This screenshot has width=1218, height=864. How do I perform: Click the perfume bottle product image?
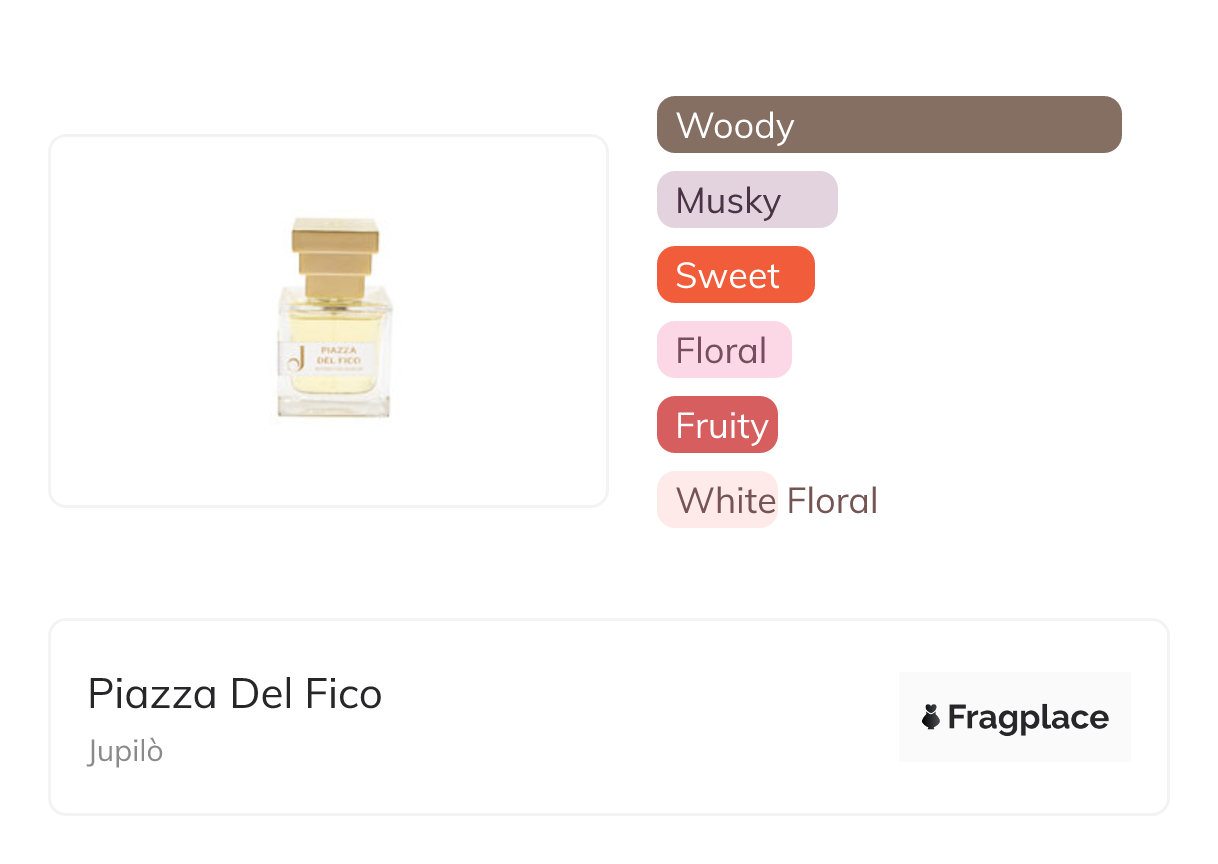click(334, 320)
